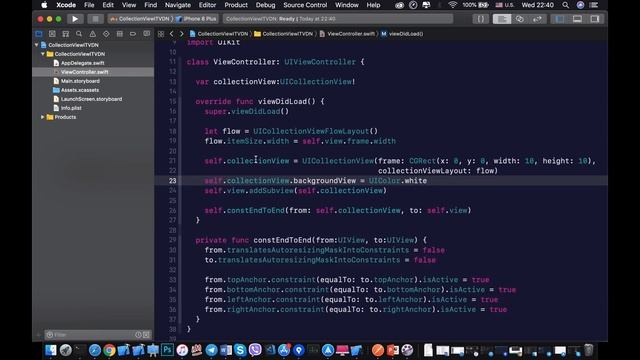Open the Editor menu
Screen dimensions: 640x360
207,5
